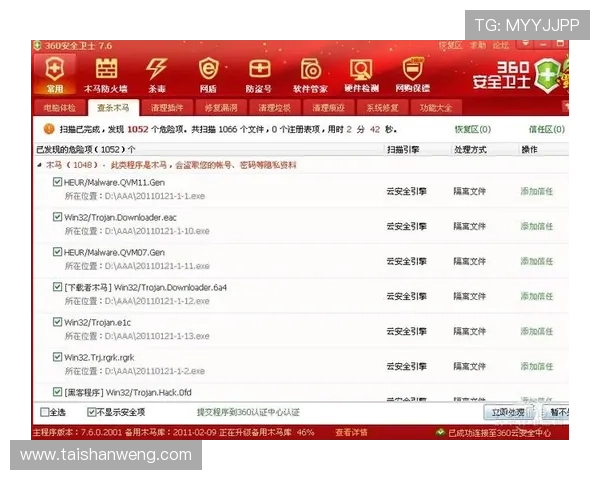The width and height of the screenshot is (600, 480).
Task: Click 添加信任 for 20110121-1-12.exe
Action: 537,296
